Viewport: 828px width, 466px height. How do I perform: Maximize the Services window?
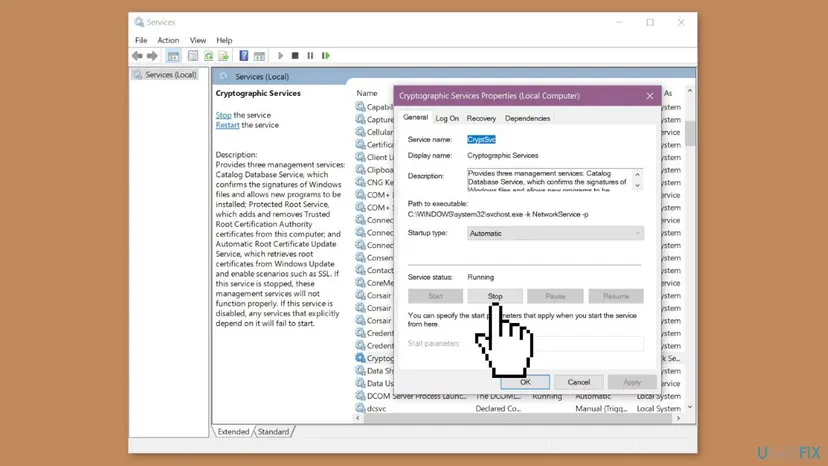click(x=650, y=22)
